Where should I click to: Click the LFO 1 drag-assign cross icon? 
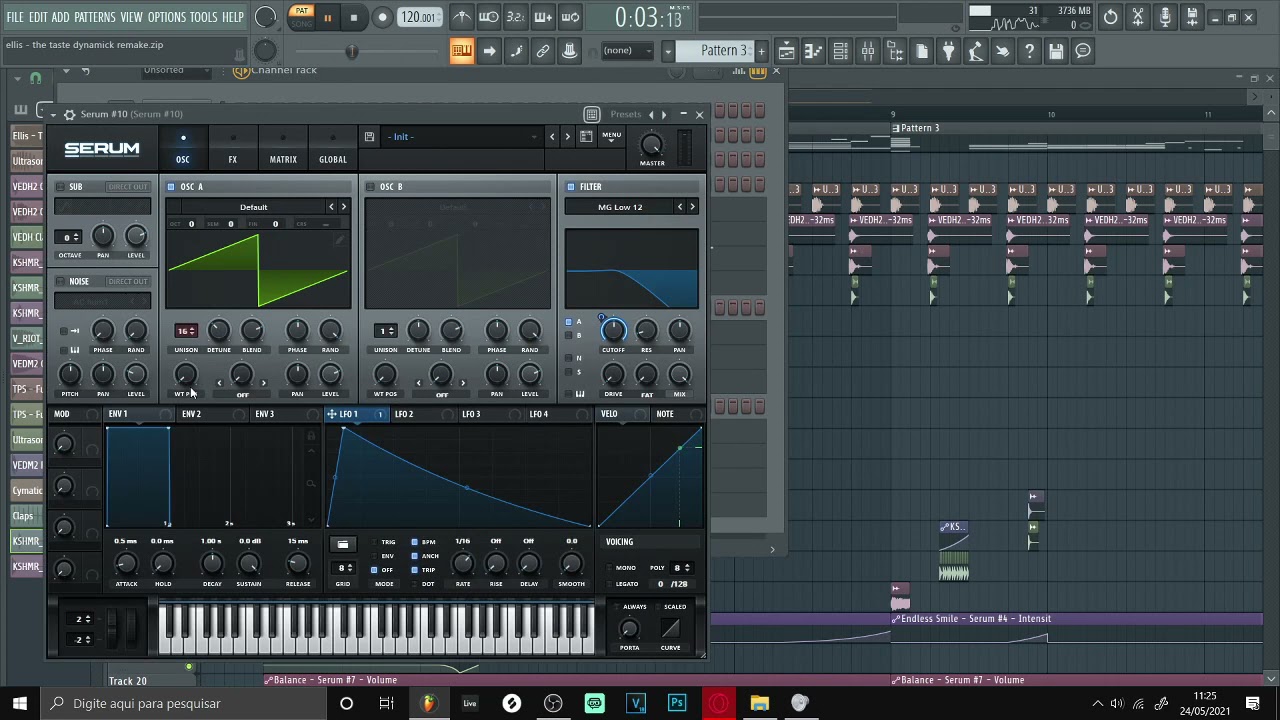pyautogui.click(x=332, y=414)
